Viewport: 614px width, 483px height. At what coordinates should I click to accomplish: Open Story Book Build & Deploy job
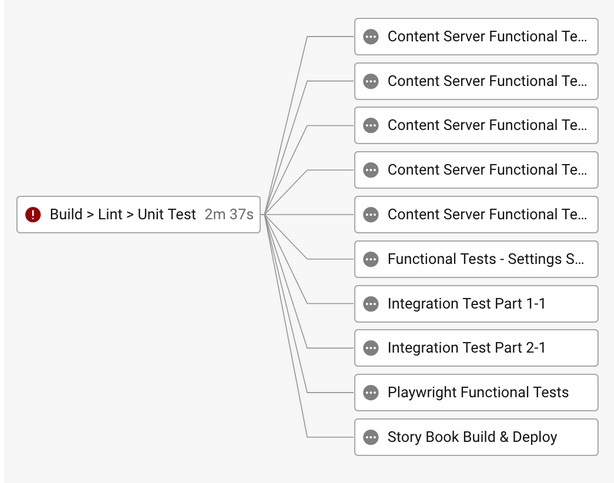[476, 437]
